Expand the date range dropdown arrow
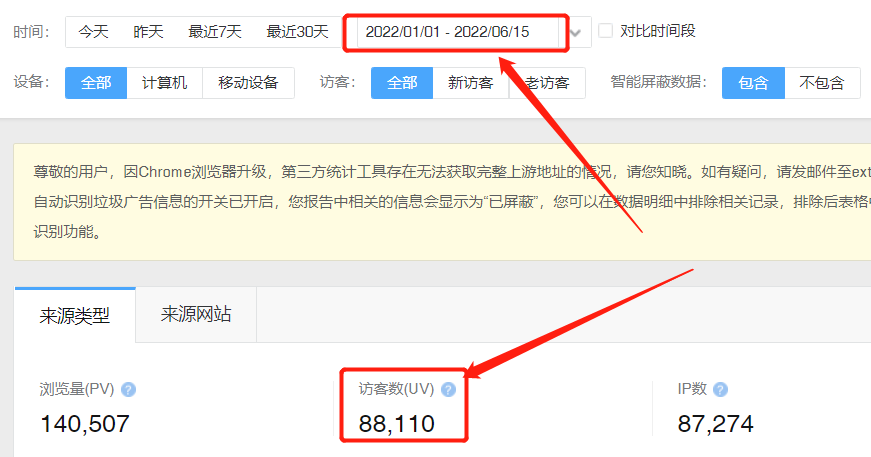Screen dimensions: 871x457 [576, 32]
